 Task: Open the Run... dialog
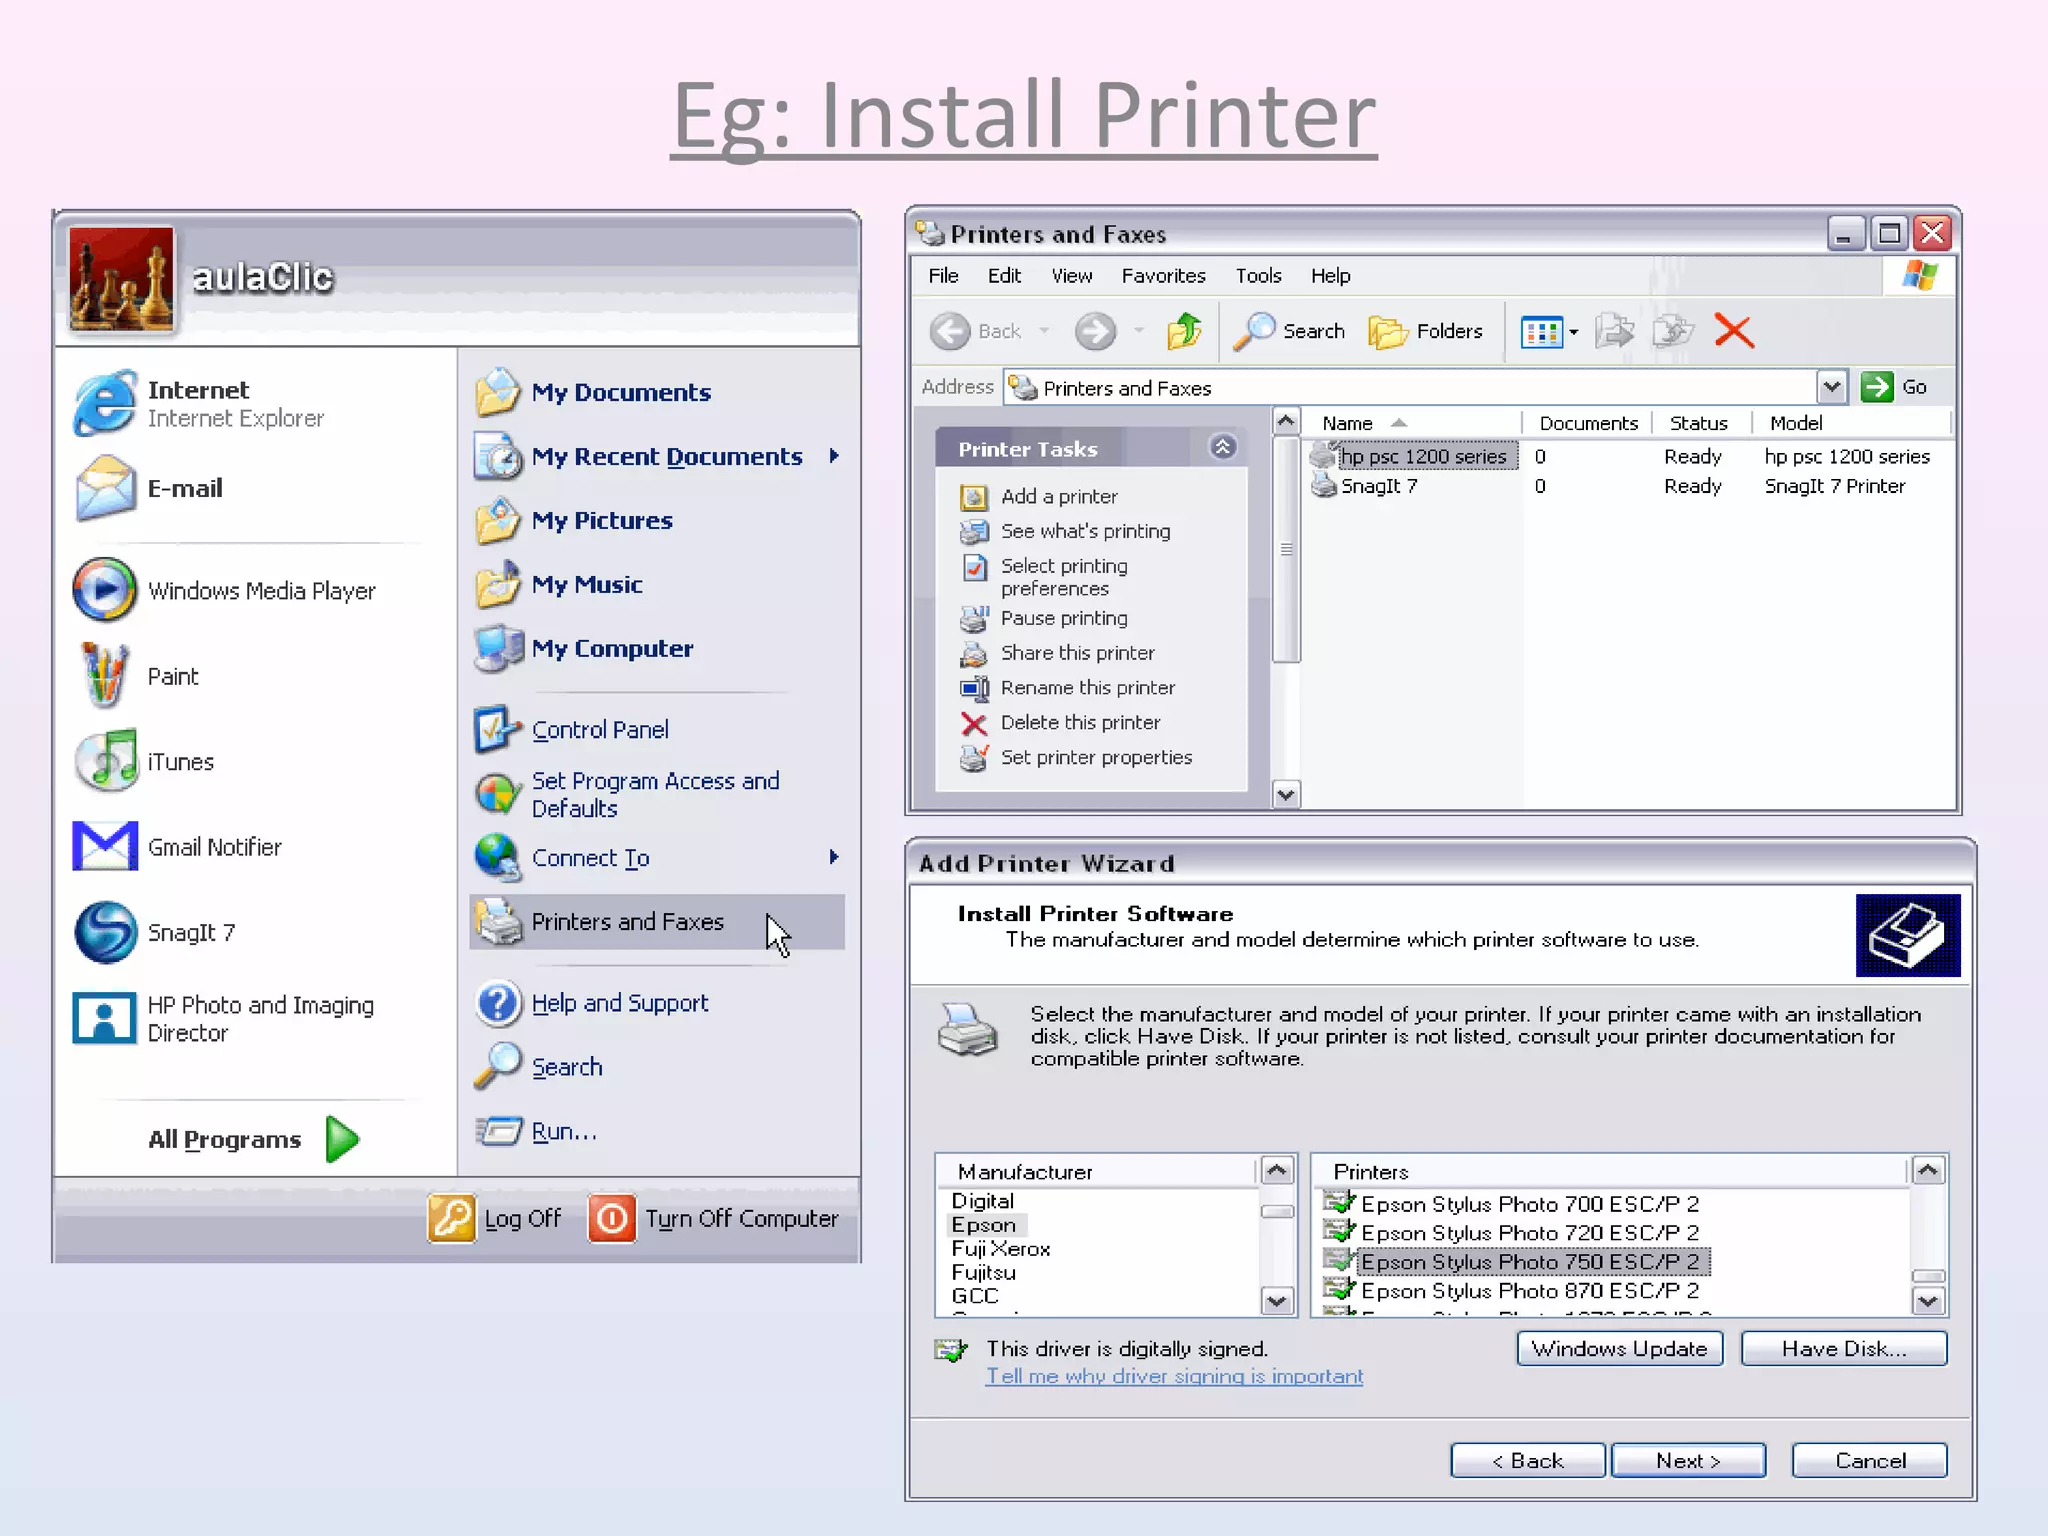tap(538, 1131)
